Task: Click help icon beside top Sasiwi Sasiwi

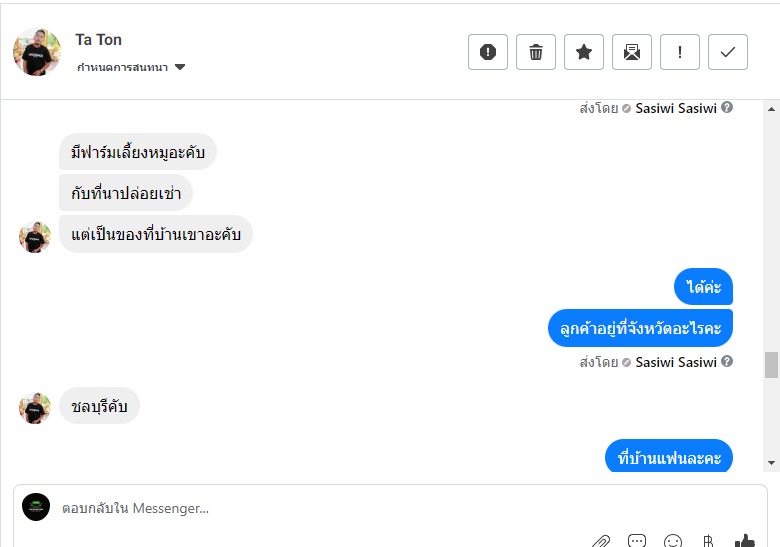Action: click(727, 107)
